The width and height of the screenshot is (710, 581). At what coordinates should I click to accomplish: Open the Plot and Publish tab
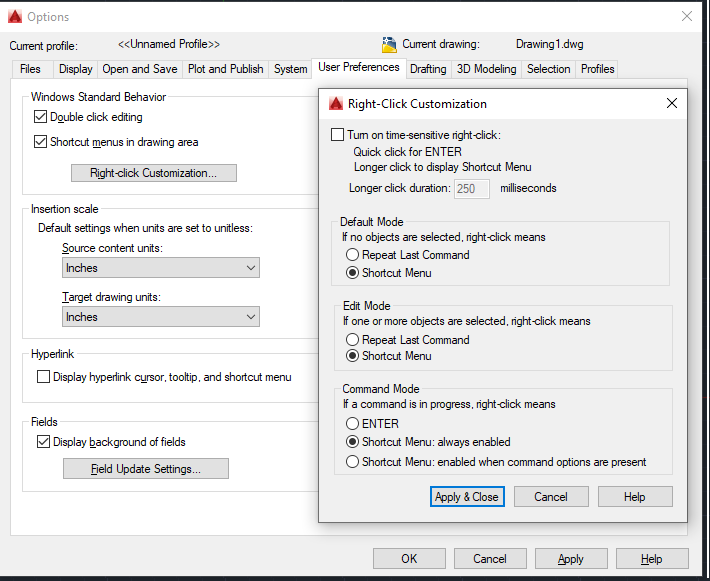coord(225,69)
